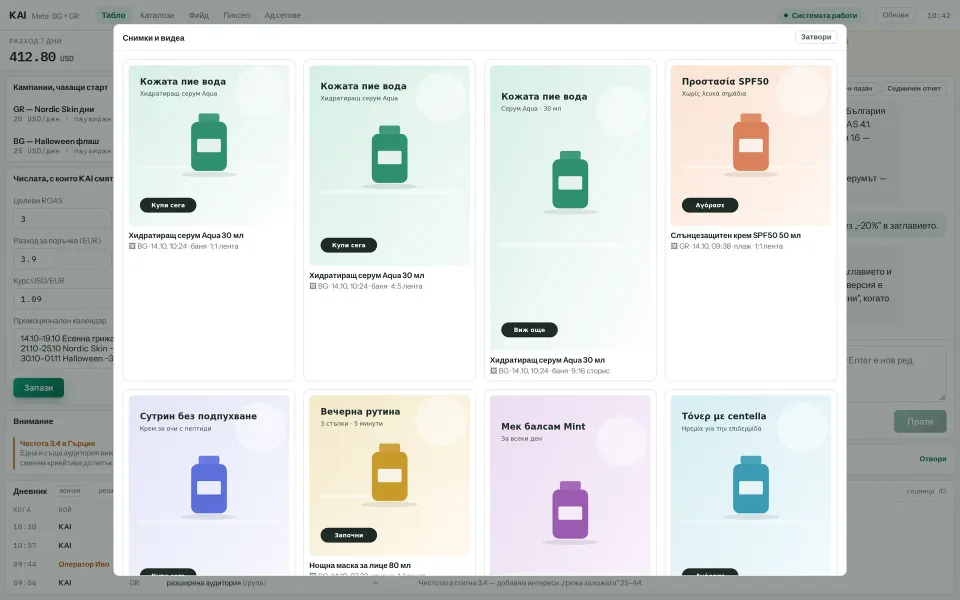Viewport: 960px width, 600px height.
Task: Click into the Промоционален календар text area
Action: click(x=63, y=348)
